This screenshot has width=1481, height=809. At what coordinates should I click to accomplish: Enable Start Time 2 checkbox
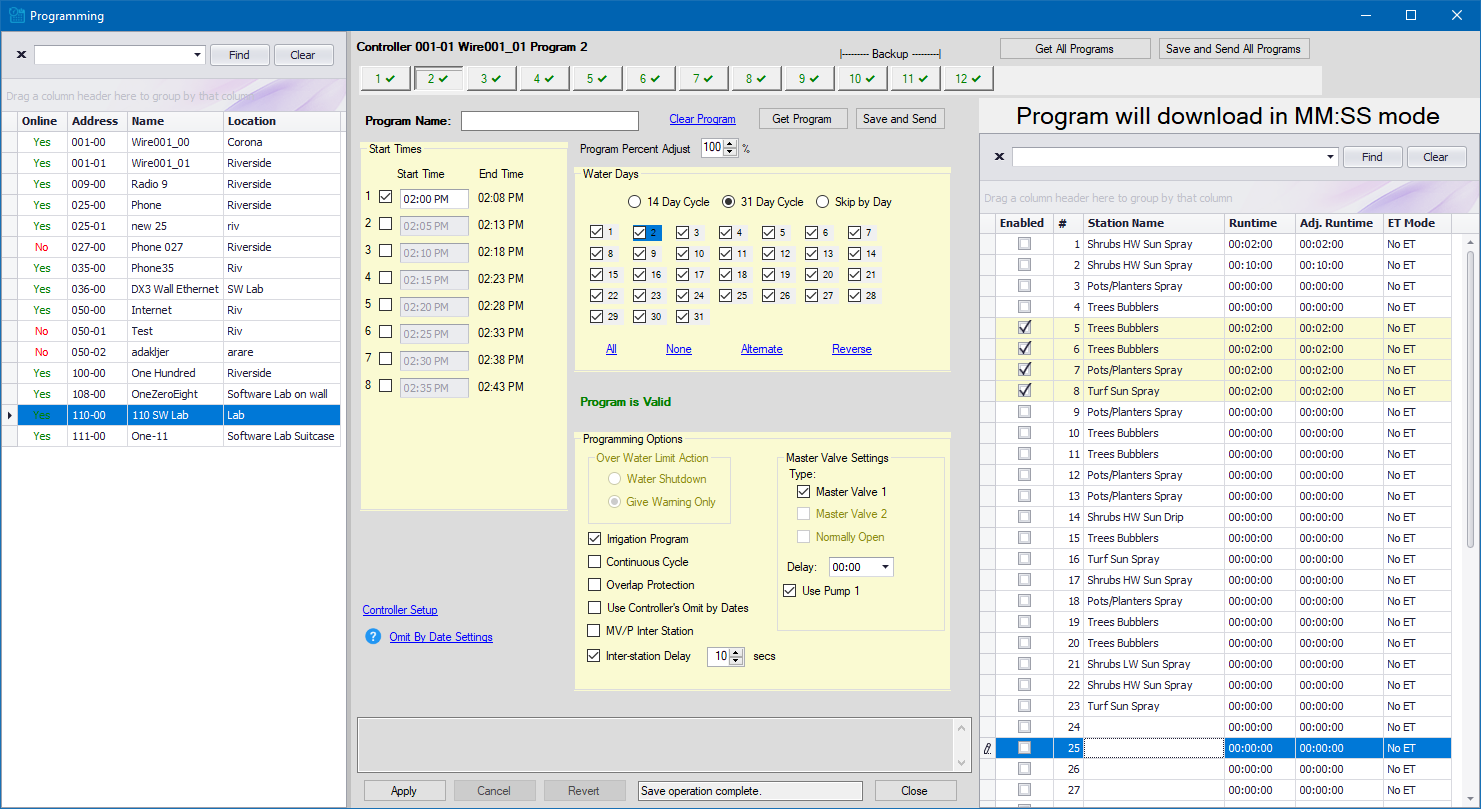point(386,224)
